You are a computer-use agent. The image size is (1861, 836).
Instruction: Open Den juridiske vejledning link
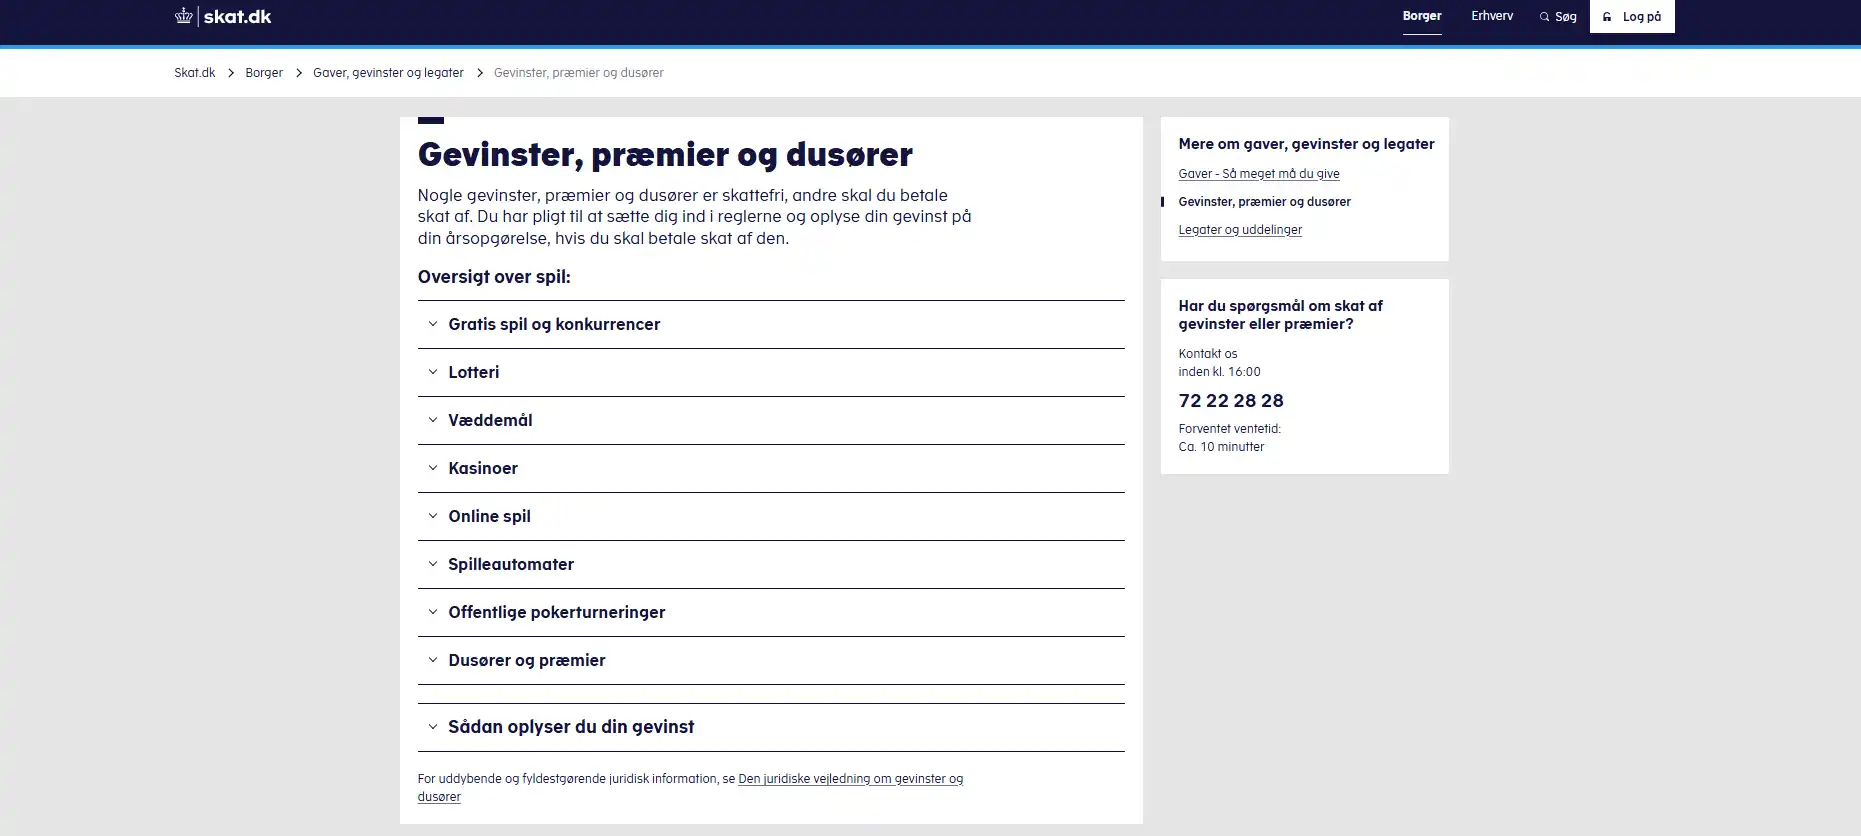click(x=850, y=779)
